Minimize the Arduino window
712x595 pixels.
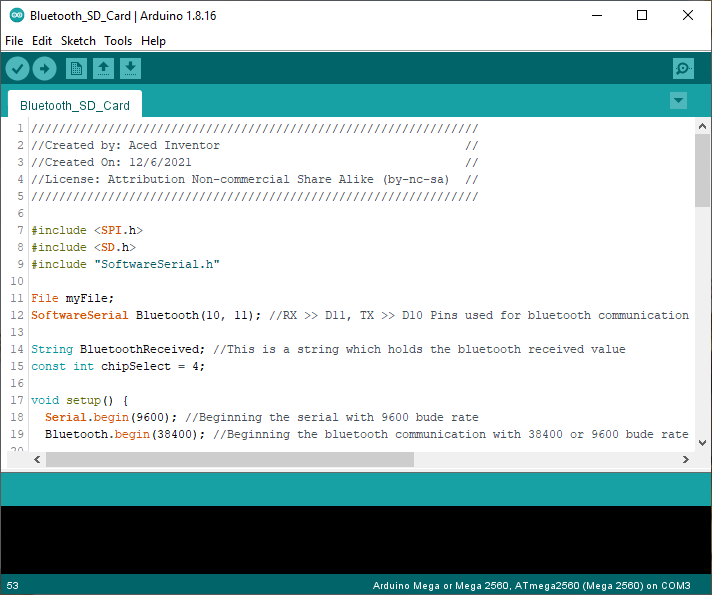pyautogui.click(x=597, y=15)
